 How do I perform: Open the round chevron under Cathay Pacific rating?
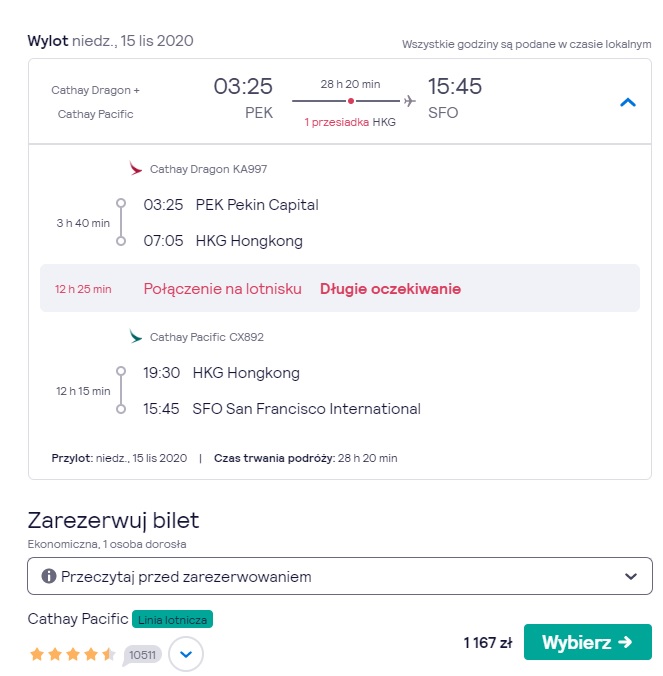[x=186, y=654]
